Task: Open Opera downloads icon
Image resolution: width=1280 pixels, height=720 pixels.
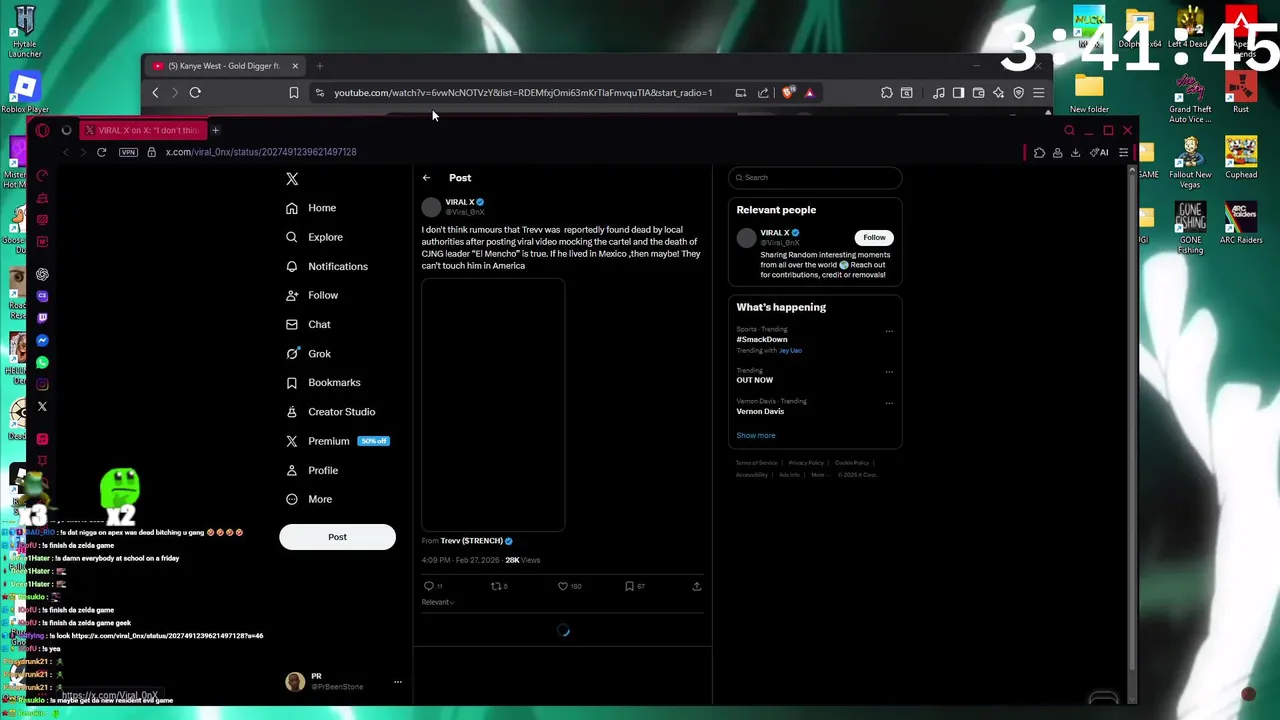Action: click(1075, 153)
